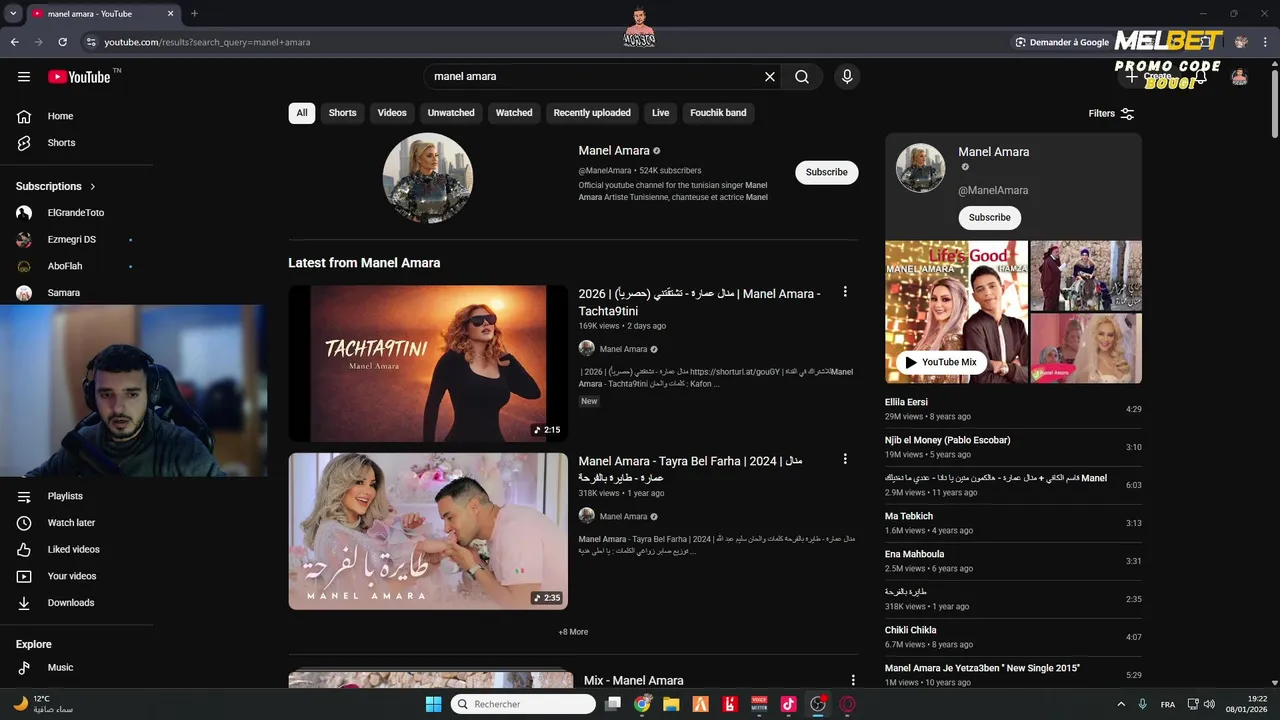Open File Explorer from the taskbar
1280x720 pixels.
pos(671,704)
